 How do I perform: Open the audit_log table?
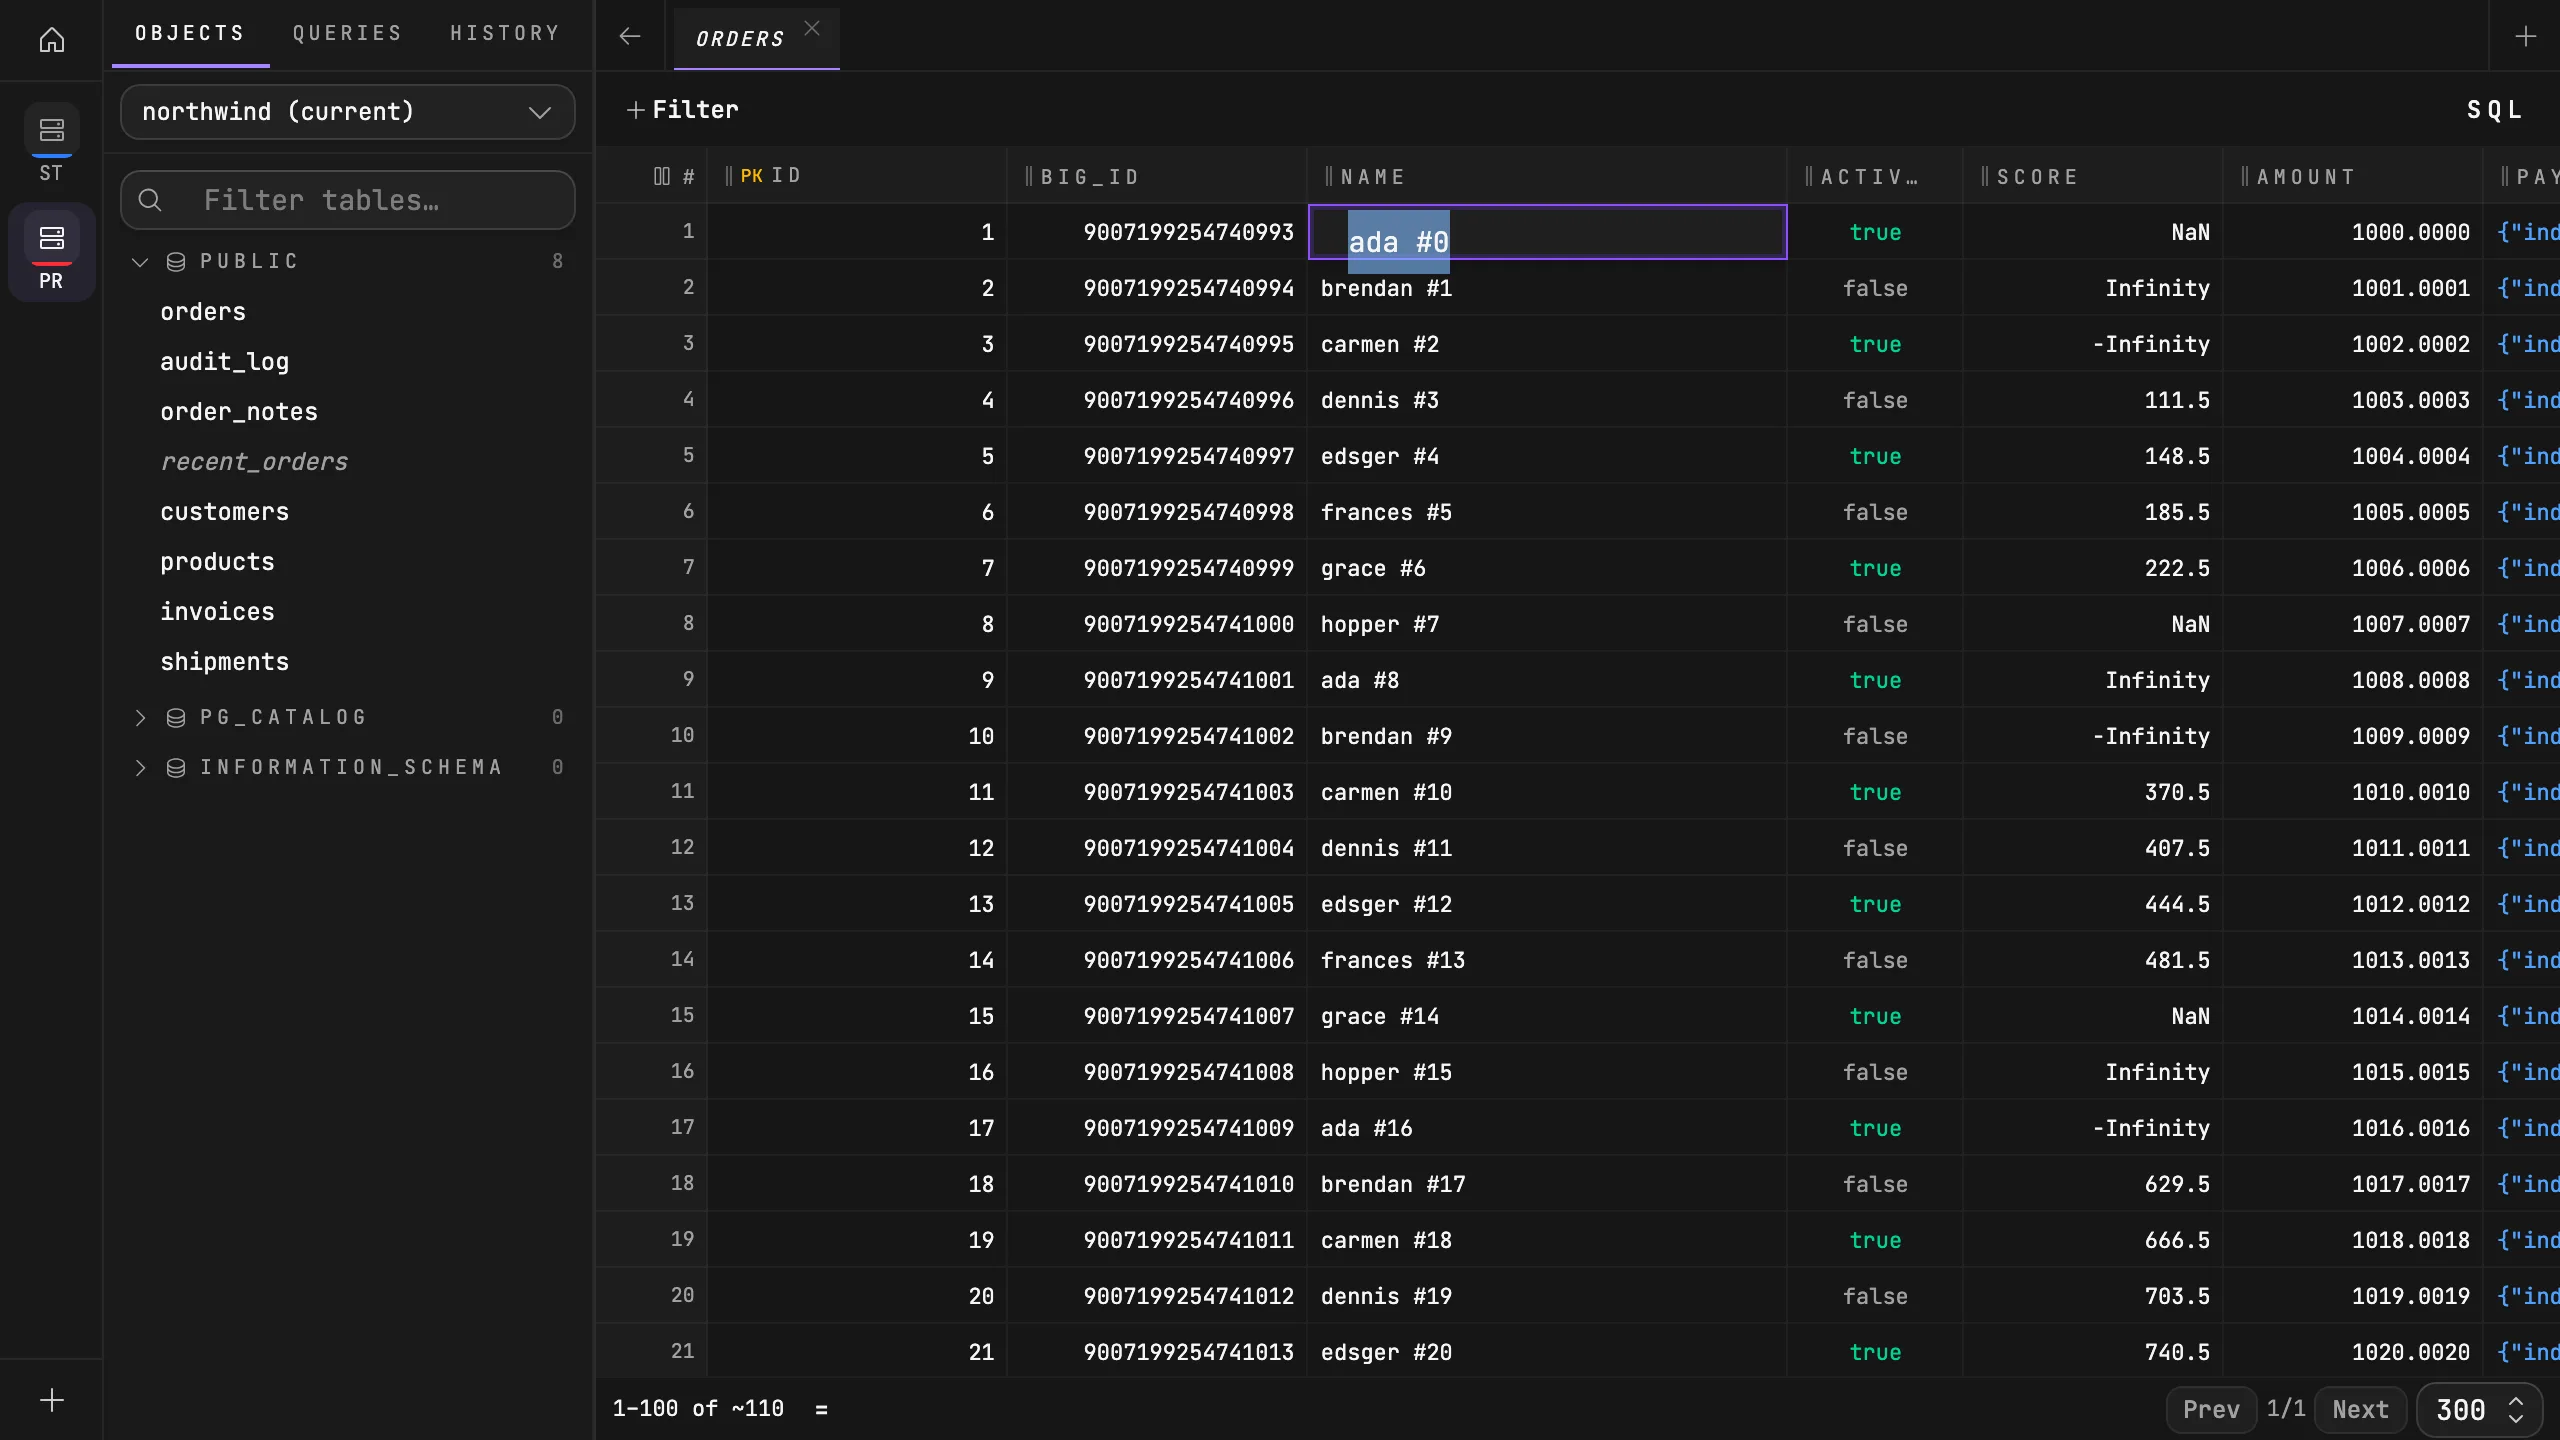tap(225, 362)
